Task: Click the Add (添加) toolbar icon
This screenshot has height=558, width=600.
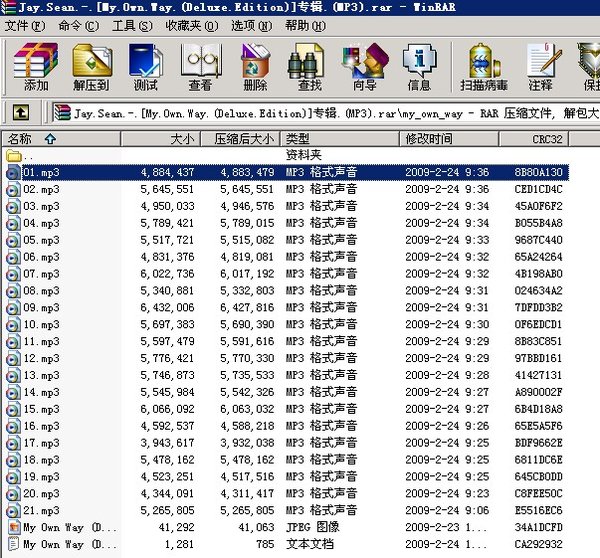Action: [36, 67]
